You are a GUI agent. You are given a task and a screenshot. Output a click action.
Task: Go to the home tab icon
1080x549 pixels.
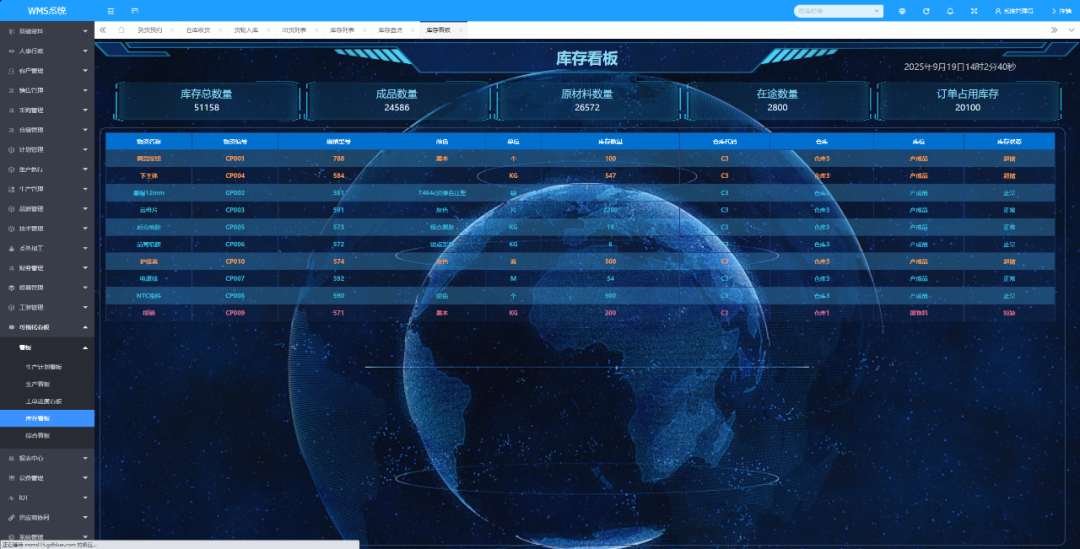[x=121, y=30]
